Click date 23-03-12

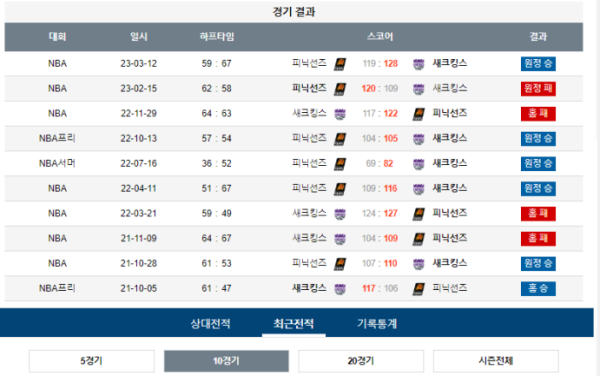click(x=139, y=63)
